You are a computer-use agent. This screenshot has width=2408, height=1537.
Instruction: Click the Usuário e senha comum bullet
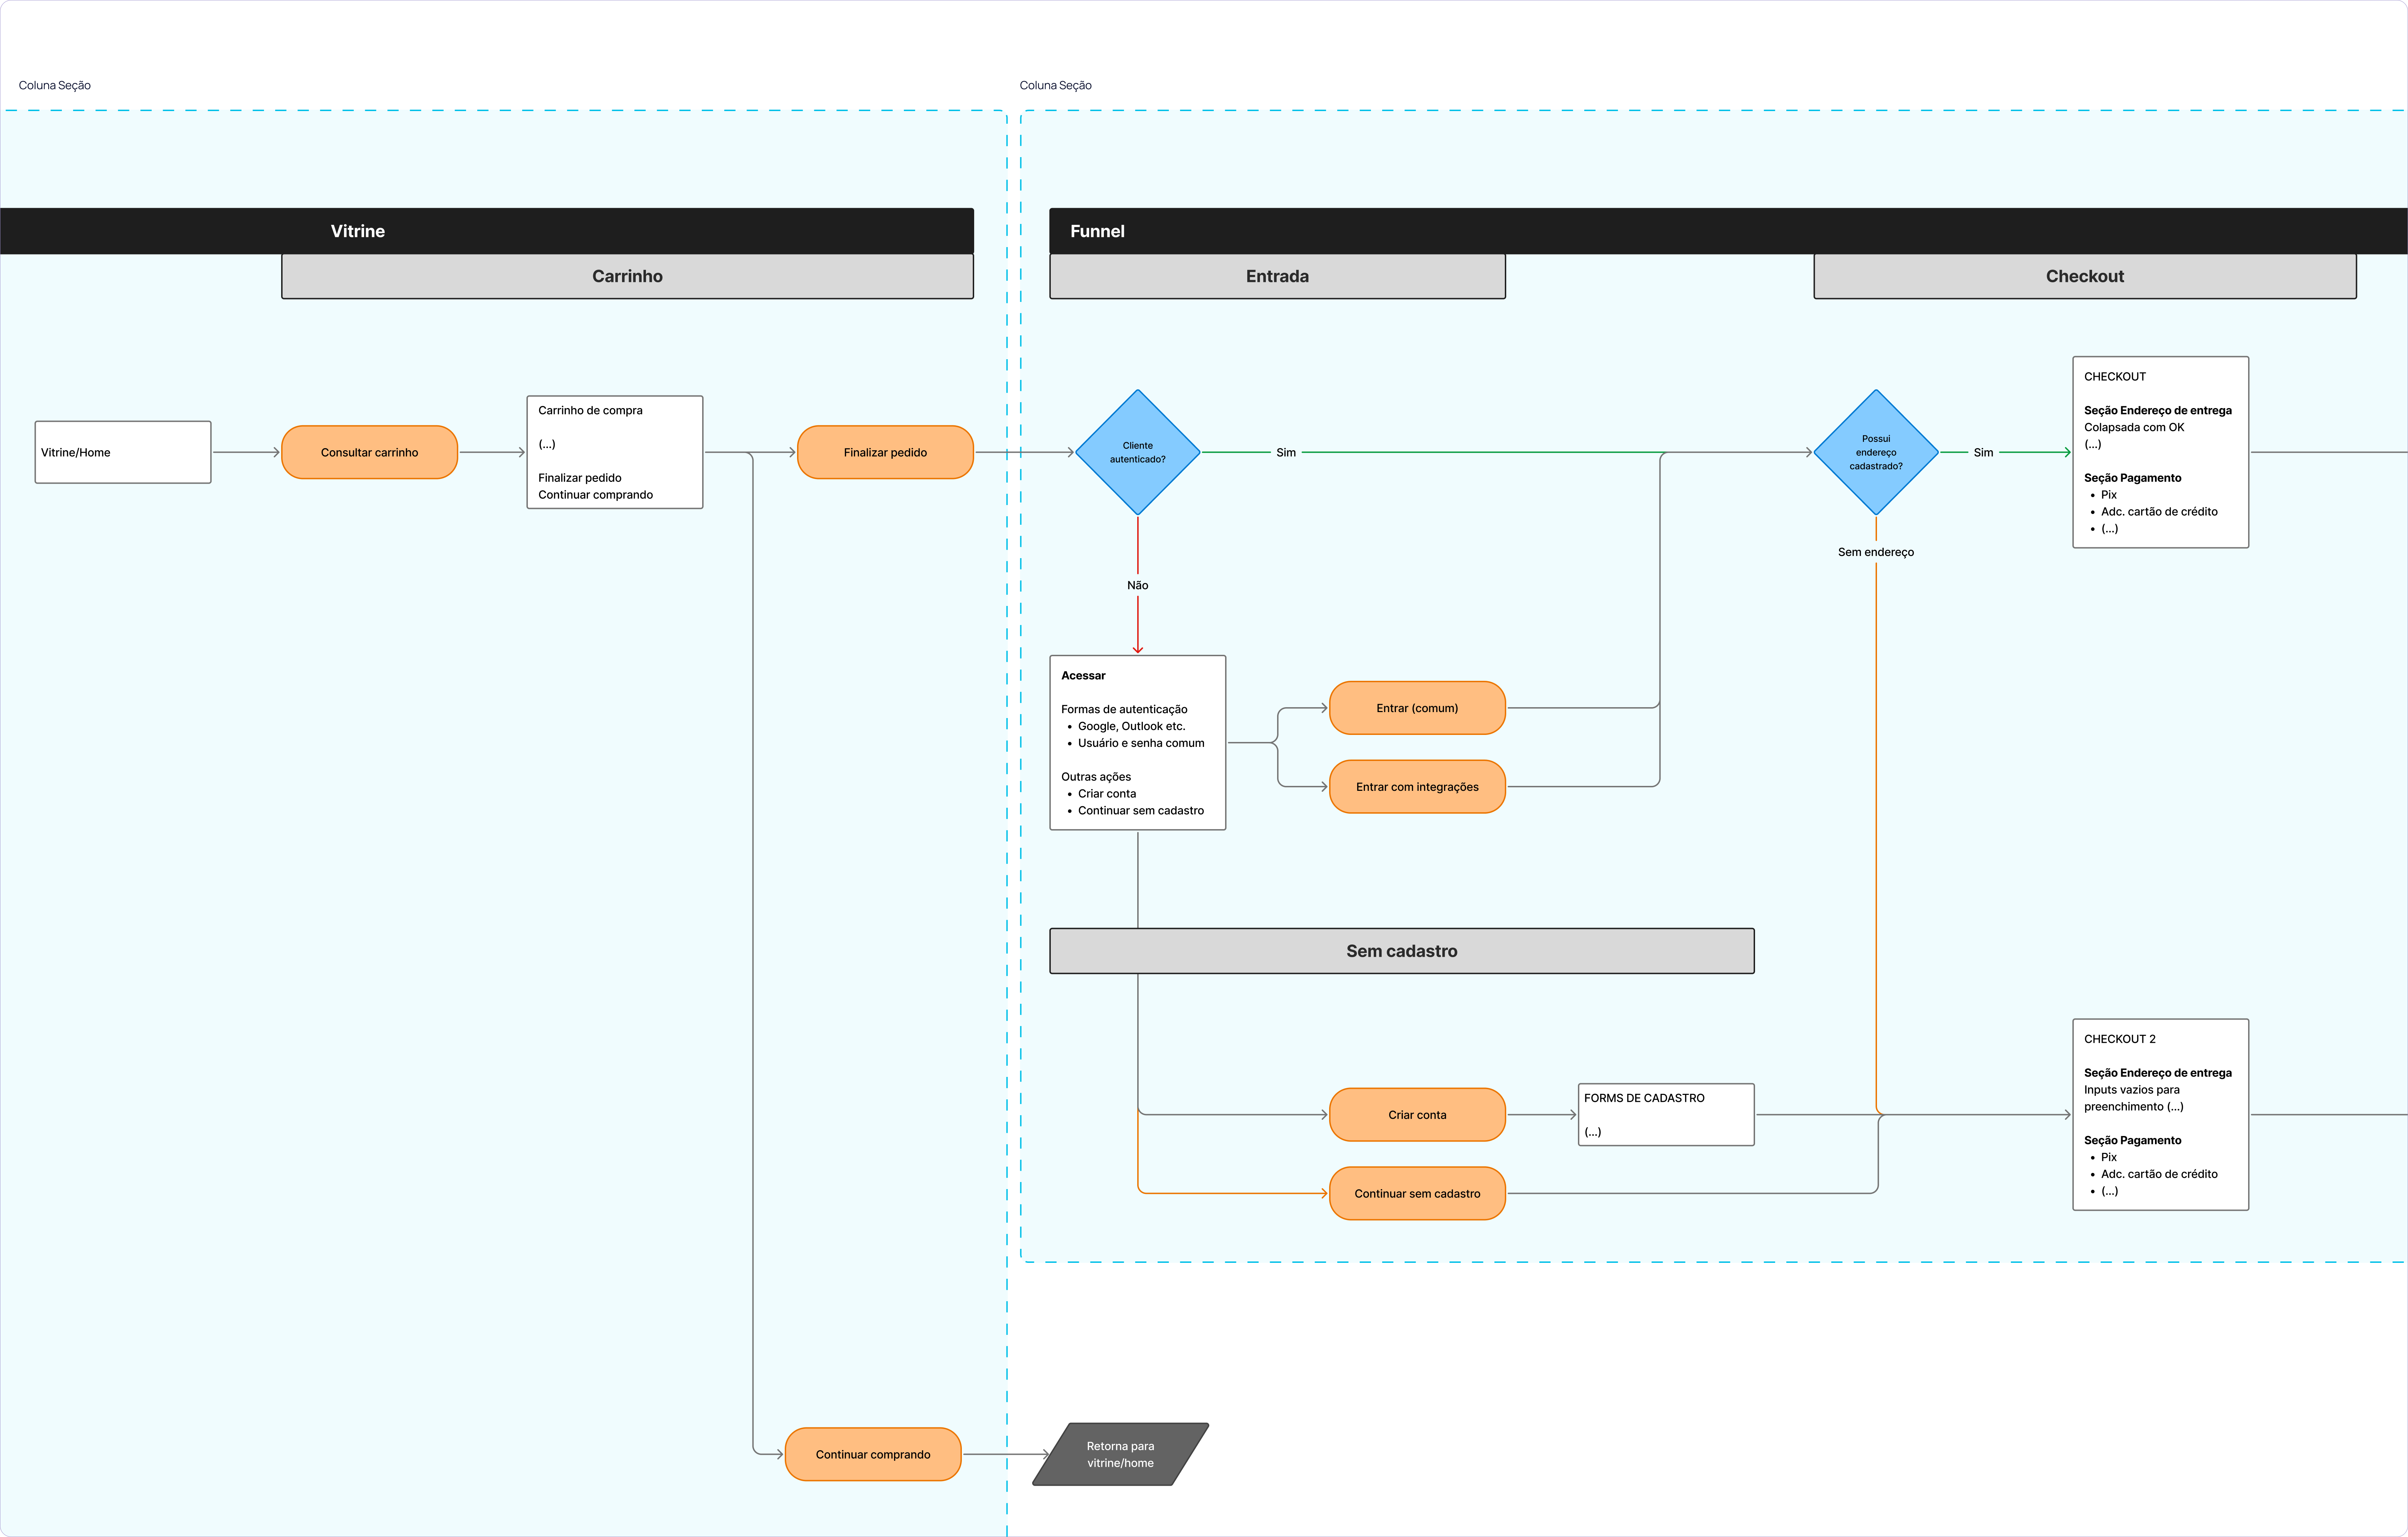tap(1141, 743)
